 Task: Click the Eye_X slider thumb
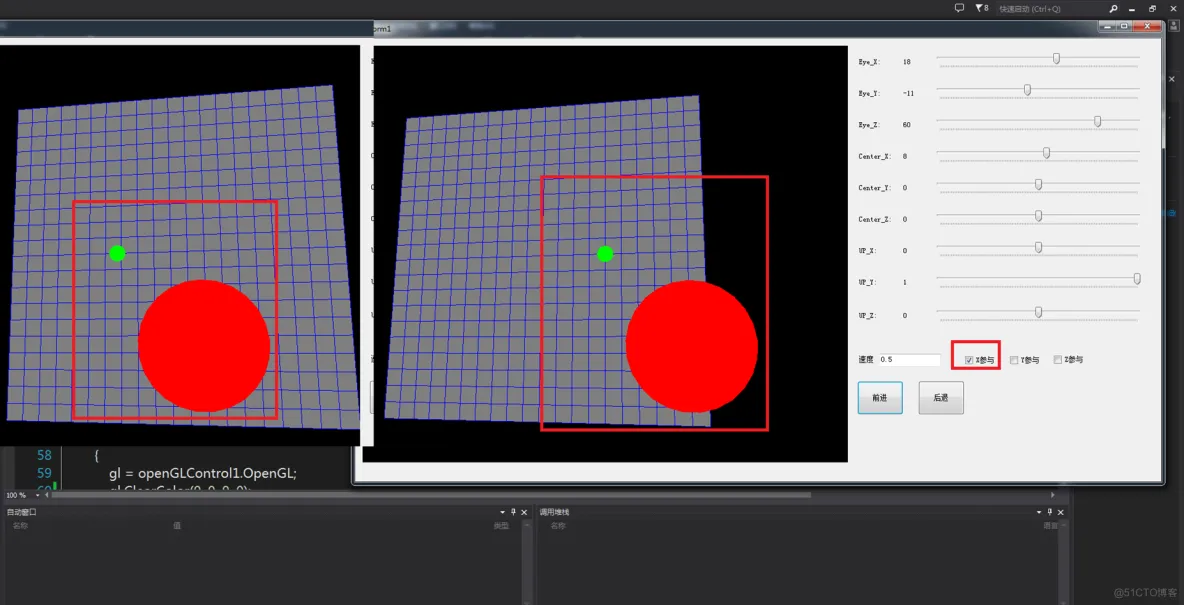click(1056, 58)
